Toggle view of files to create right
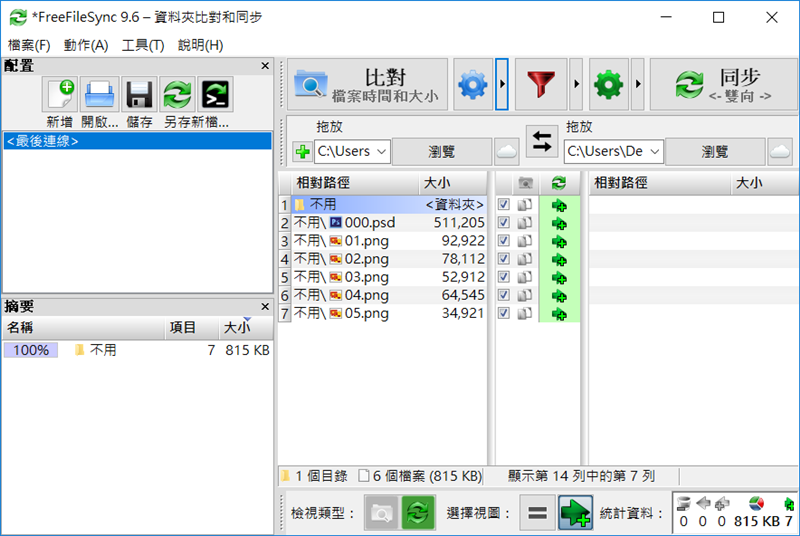Image resolution: width=800 pixels, height=536 pixels. 576,513
